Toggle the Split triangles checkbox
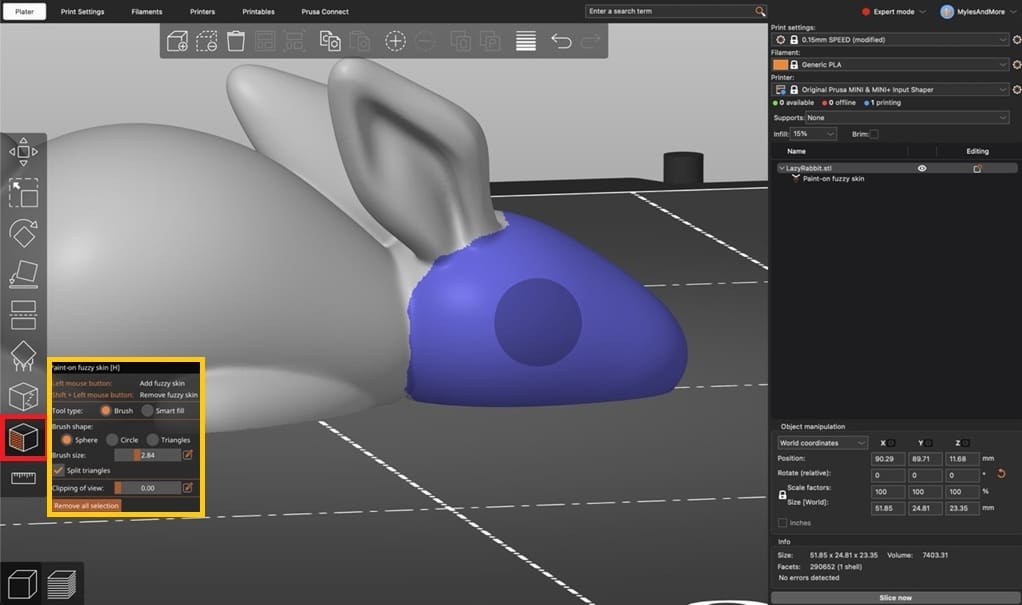 pos(59,470)
